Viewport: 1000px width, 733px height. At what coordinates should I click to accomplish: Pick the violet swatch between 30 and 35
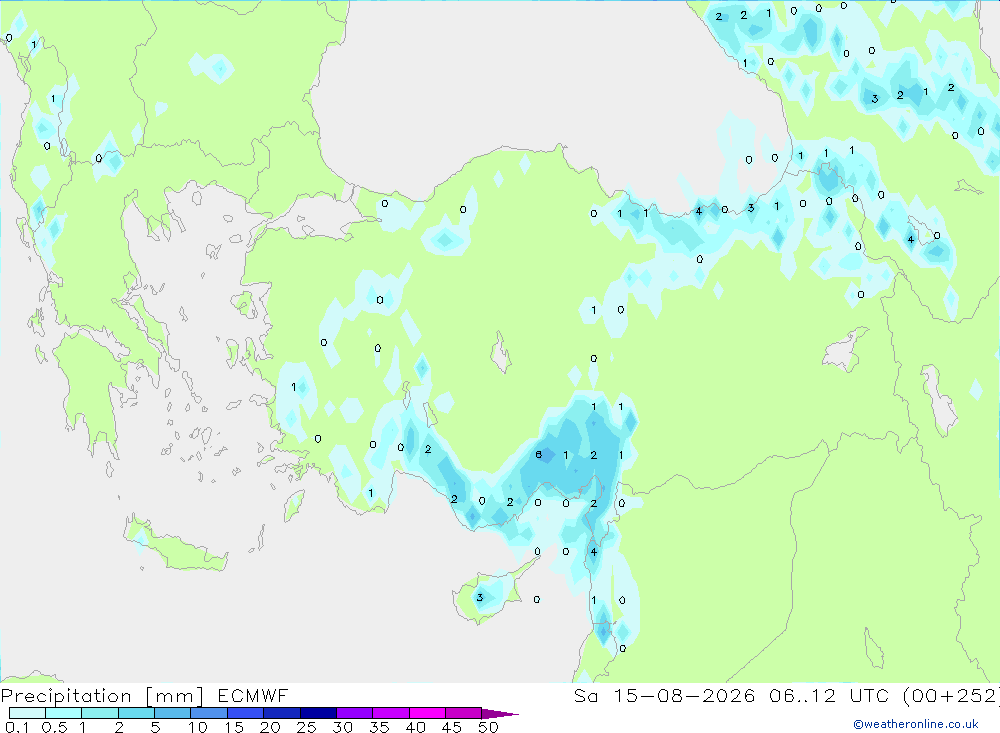tap(355, 713)
